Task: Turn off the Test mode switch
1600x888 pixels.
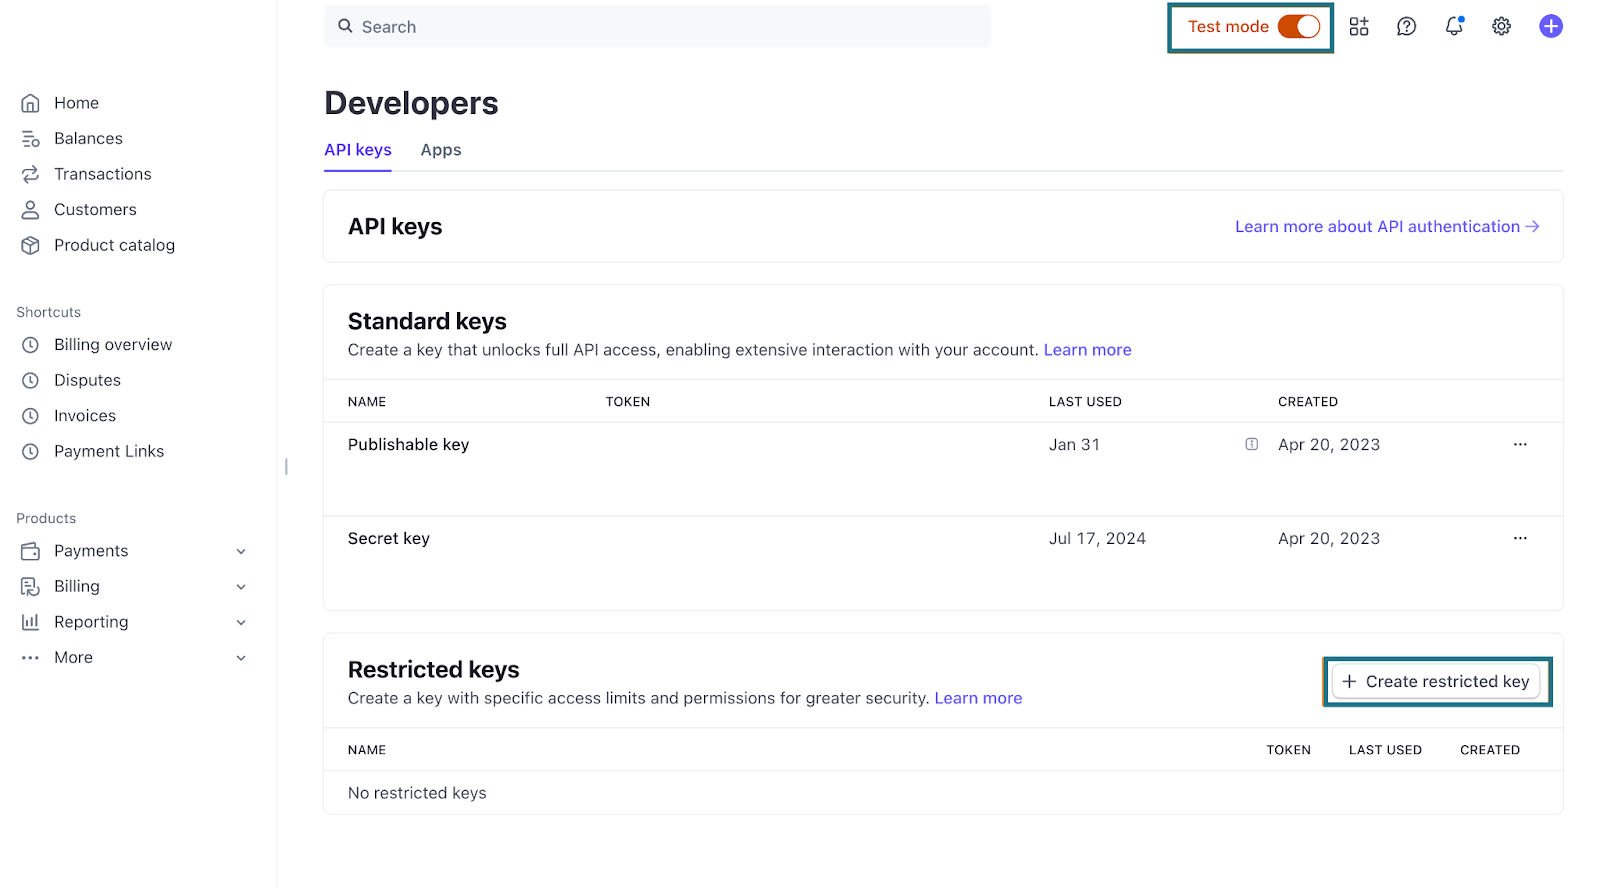Action: click(1299, 27)
